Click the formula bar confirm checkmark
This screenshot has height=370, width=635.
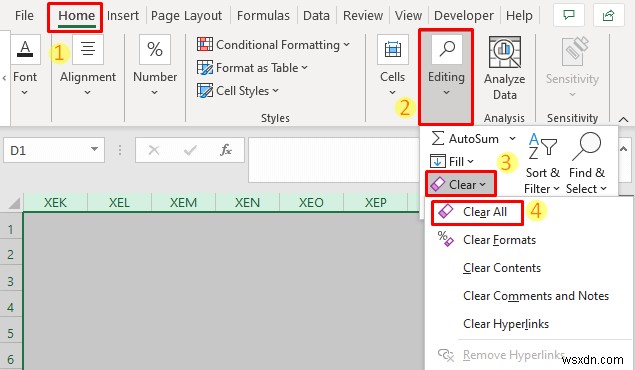pos(190,150)
